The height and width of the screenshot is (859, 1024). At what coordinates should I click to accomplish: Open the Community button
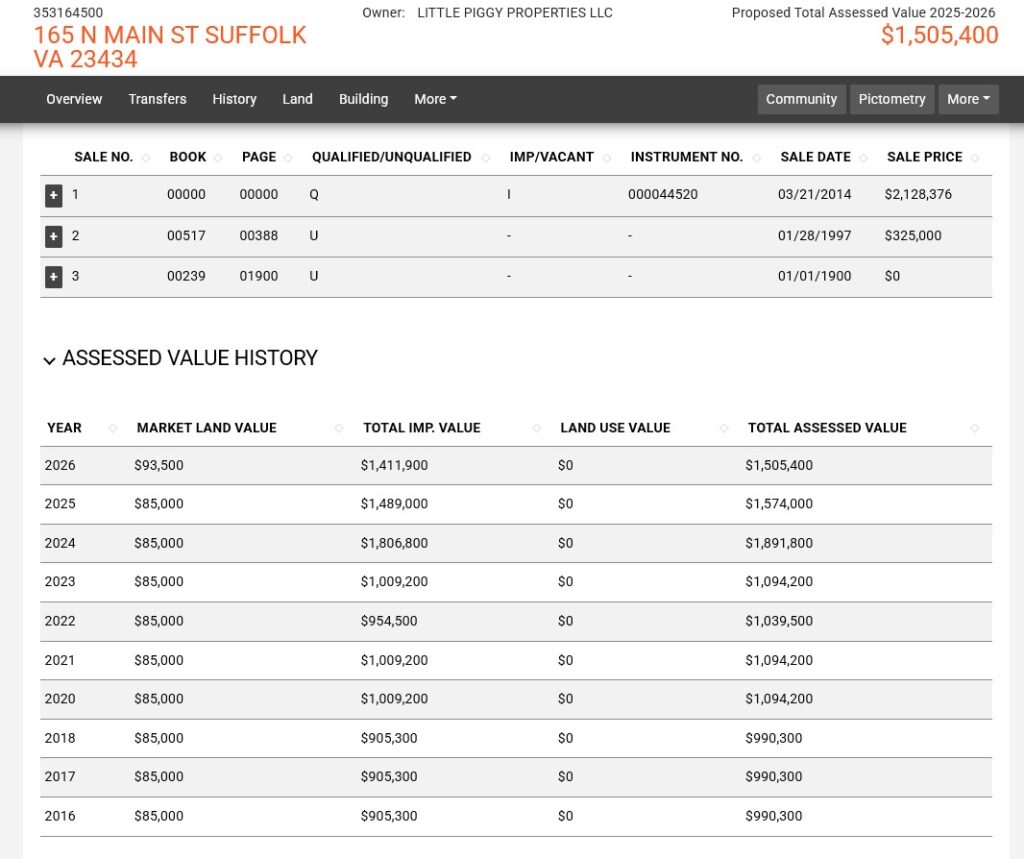point(801,99)
